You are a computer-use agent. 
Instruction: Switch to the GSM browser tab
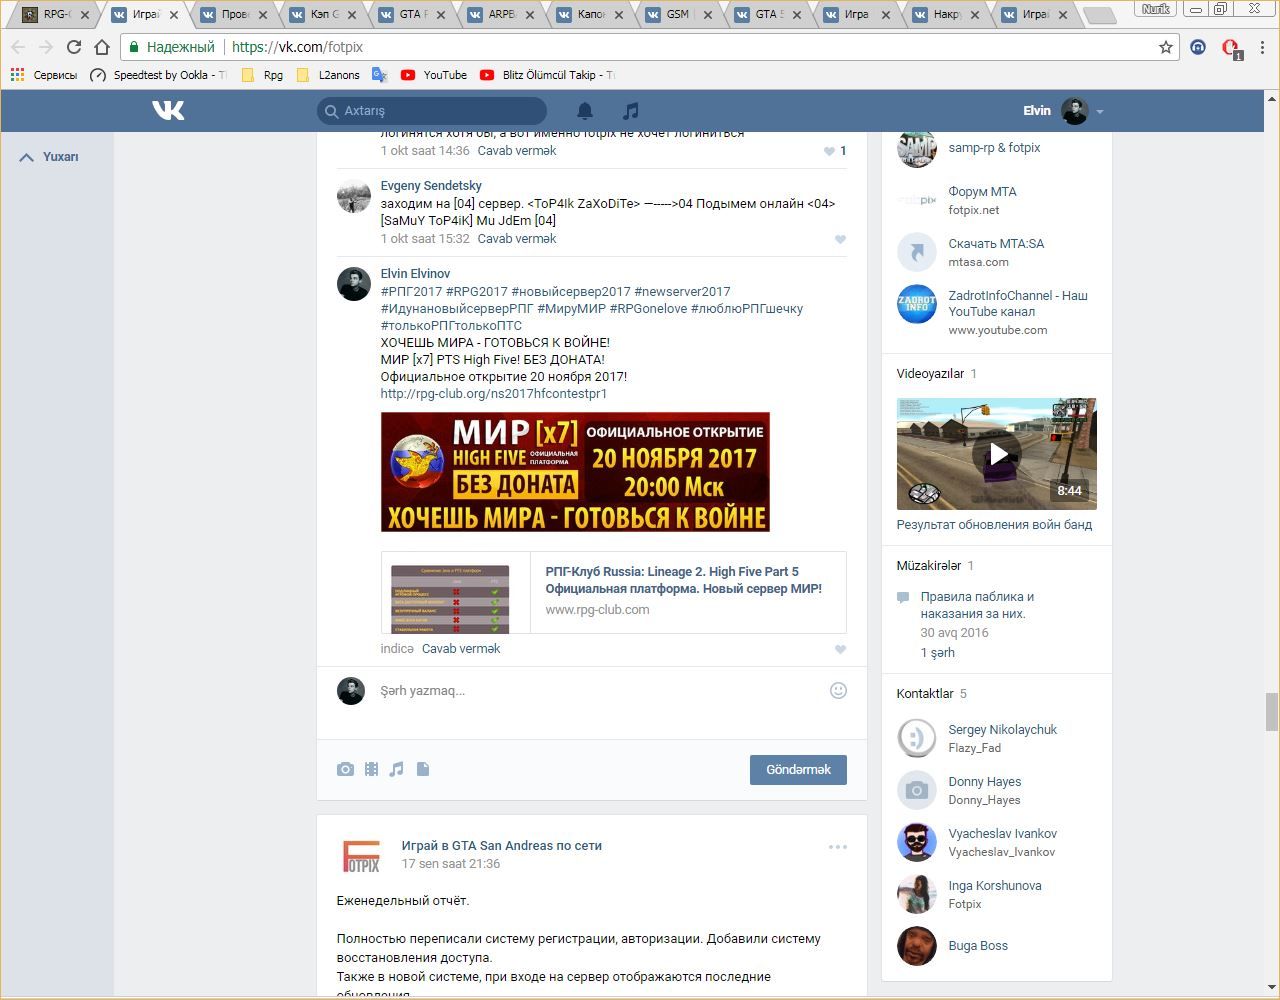[x=679, y=15]
